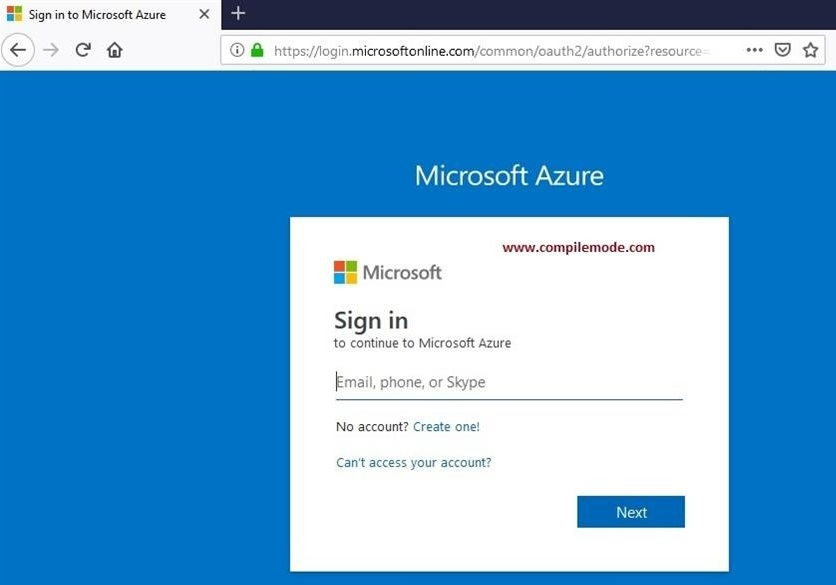This screenshot has height=585, width=836.
Task: Open the browser Home page icon
Action: pyautogui.click(x=114, y=49)
